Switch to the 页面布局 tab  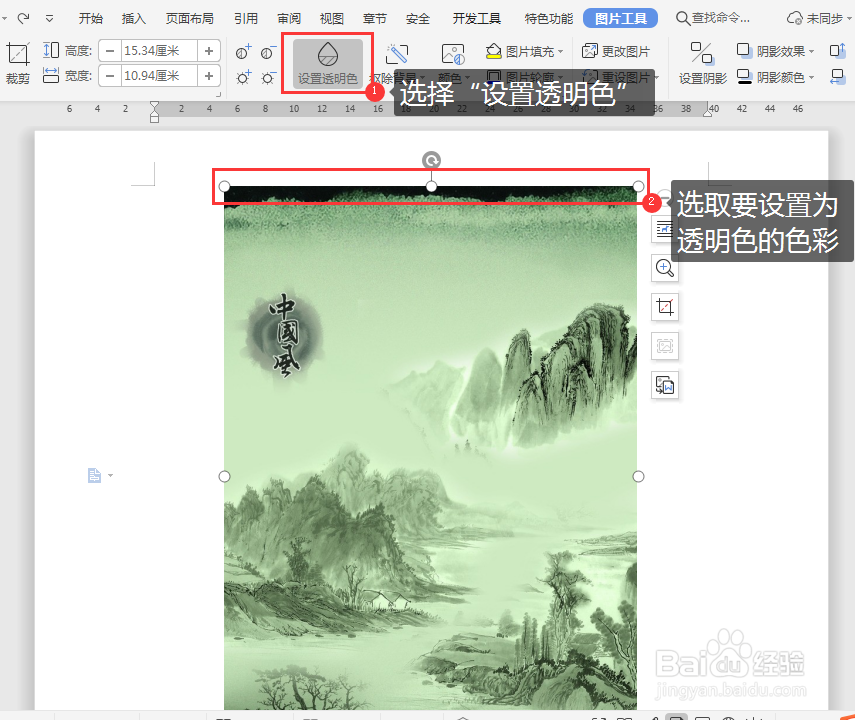point(189,19)
